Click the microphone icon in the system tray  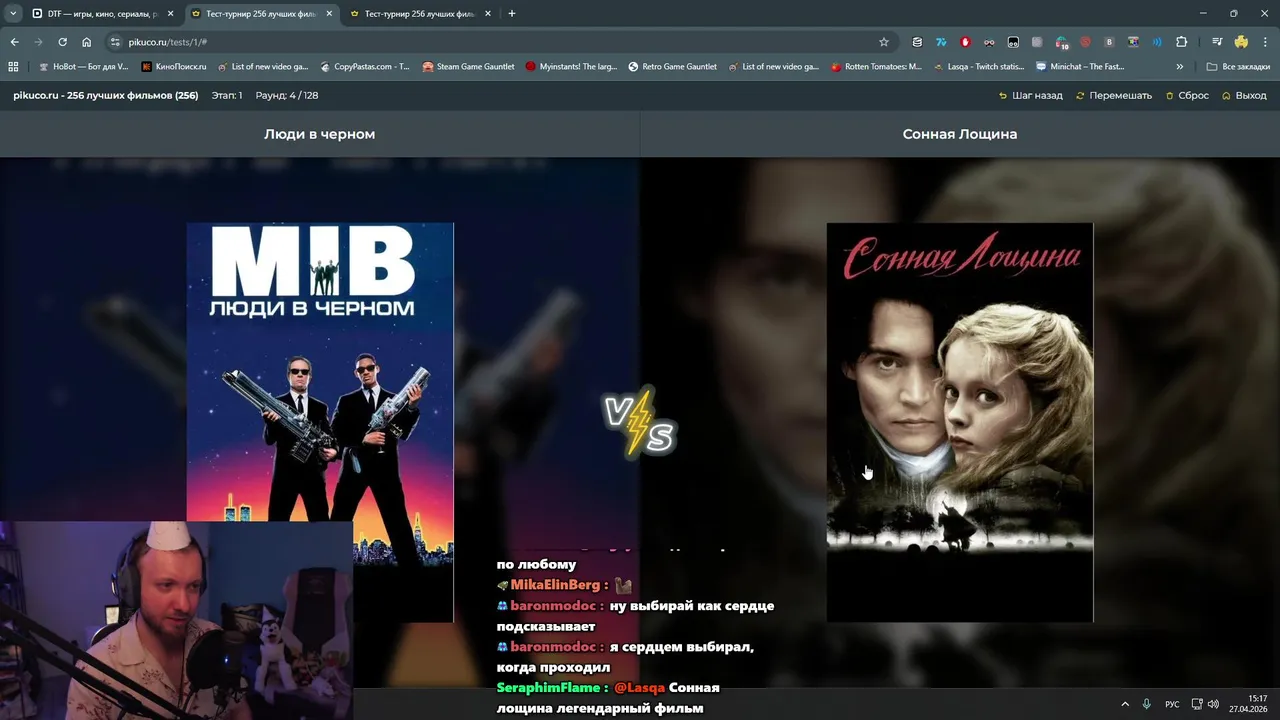(x=1147, y=704)
